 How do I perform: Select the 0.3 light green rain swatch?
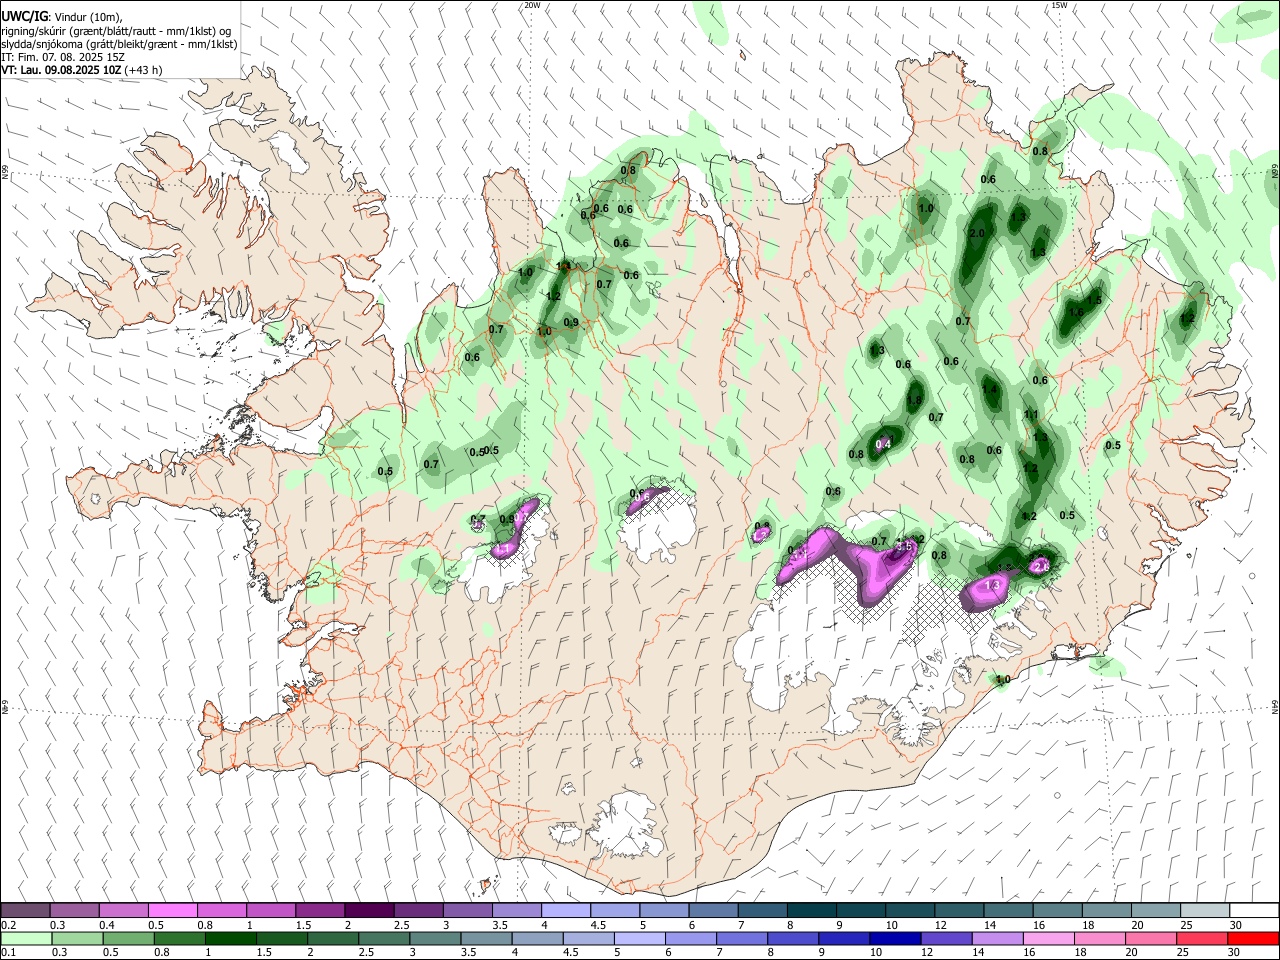[78, 939]
